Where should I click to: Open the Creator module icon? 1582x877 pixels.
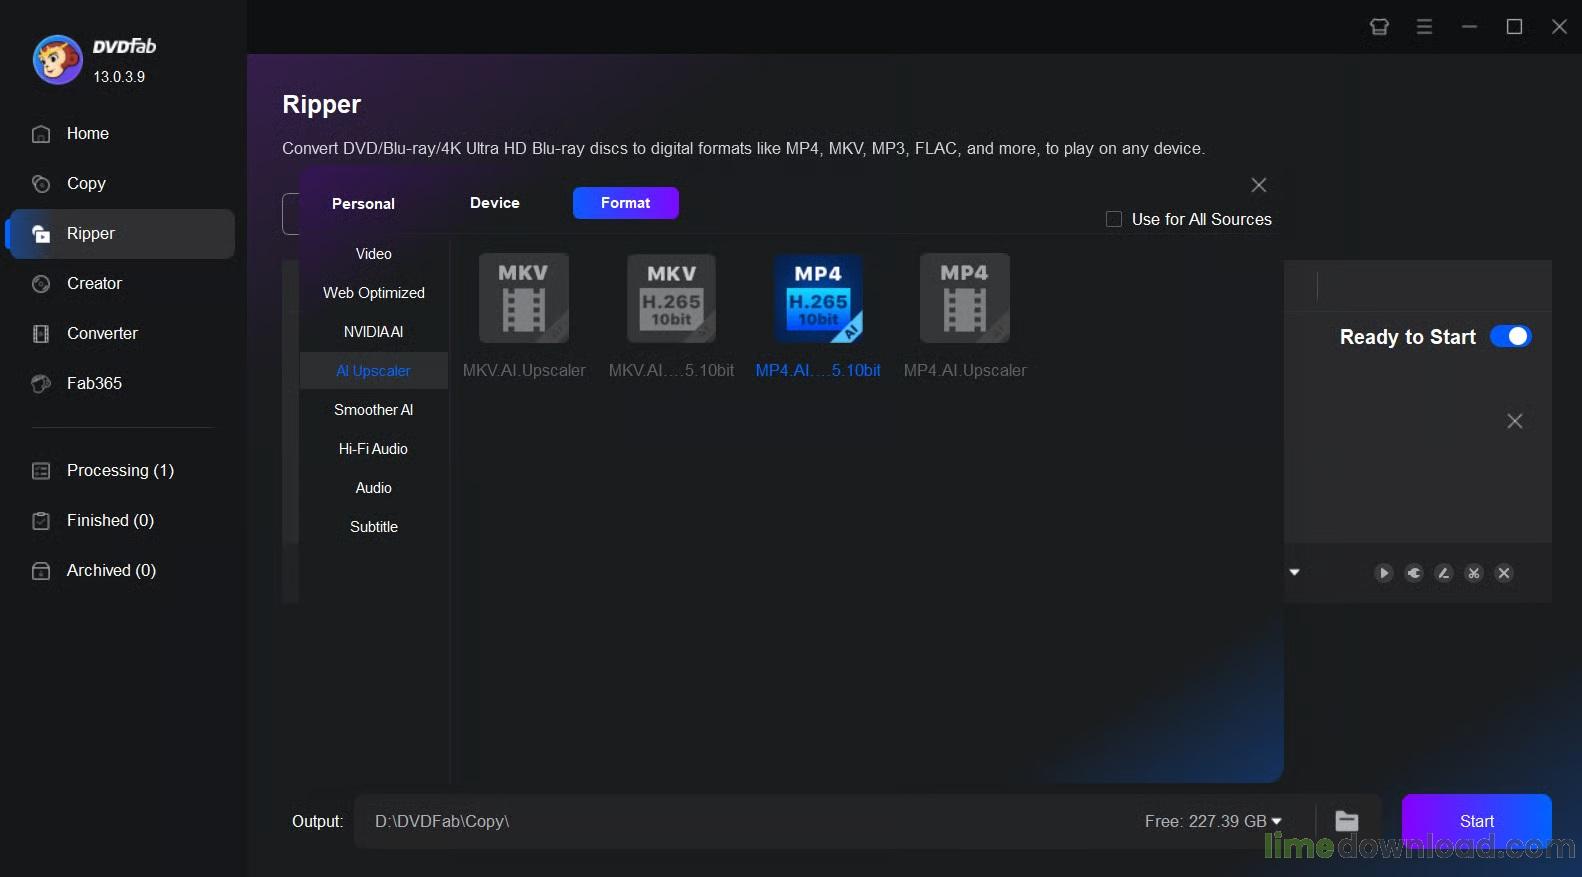41,284
